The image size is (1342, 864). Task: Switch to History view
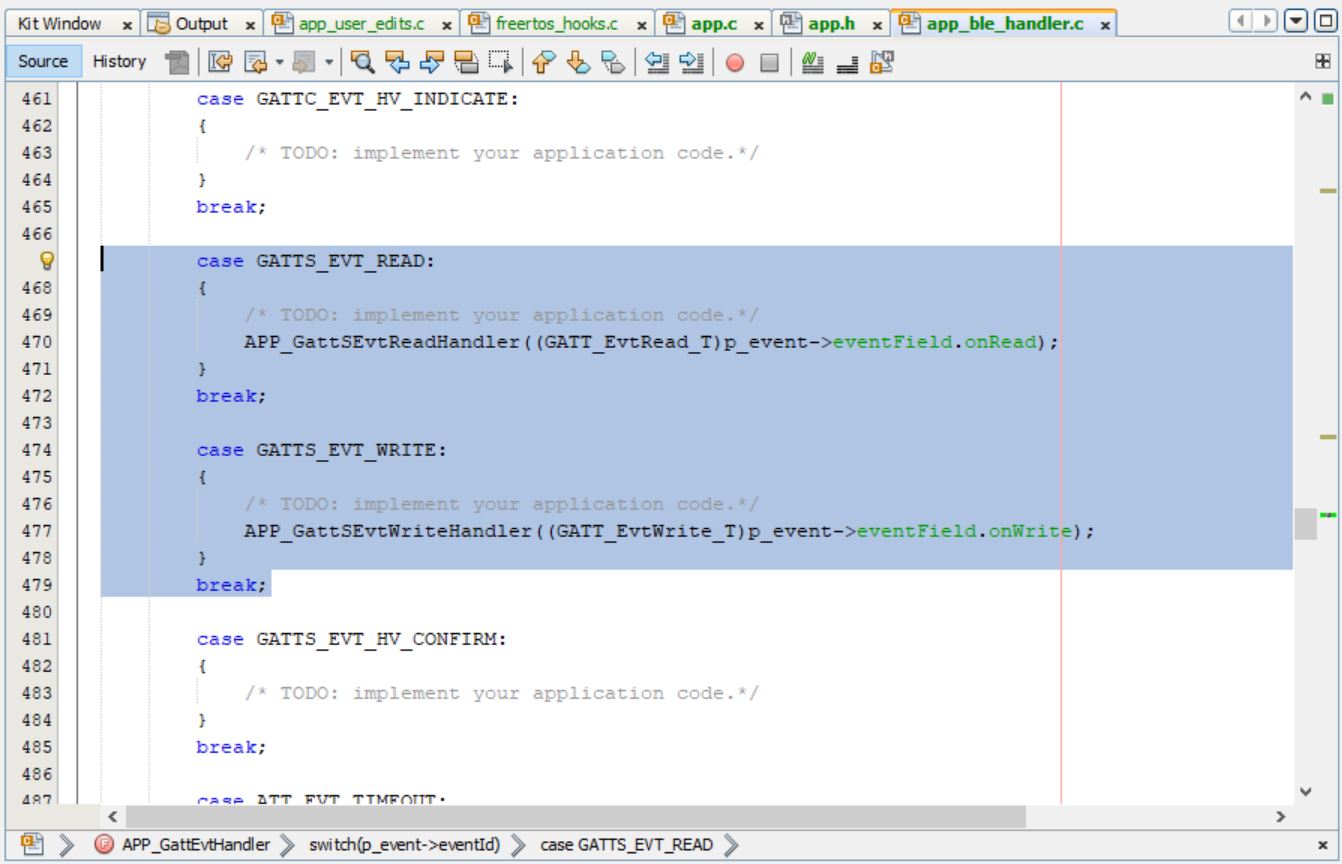click(x=119, y=62)
